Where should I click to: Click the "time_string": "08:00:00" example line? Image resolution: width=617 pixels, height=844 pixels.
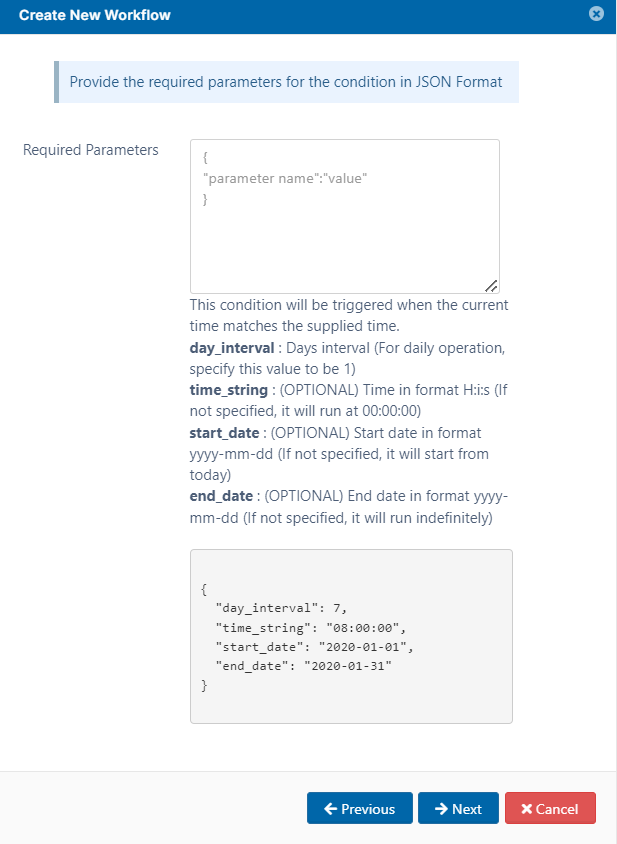pyautogui.click(x=307, y=629)
